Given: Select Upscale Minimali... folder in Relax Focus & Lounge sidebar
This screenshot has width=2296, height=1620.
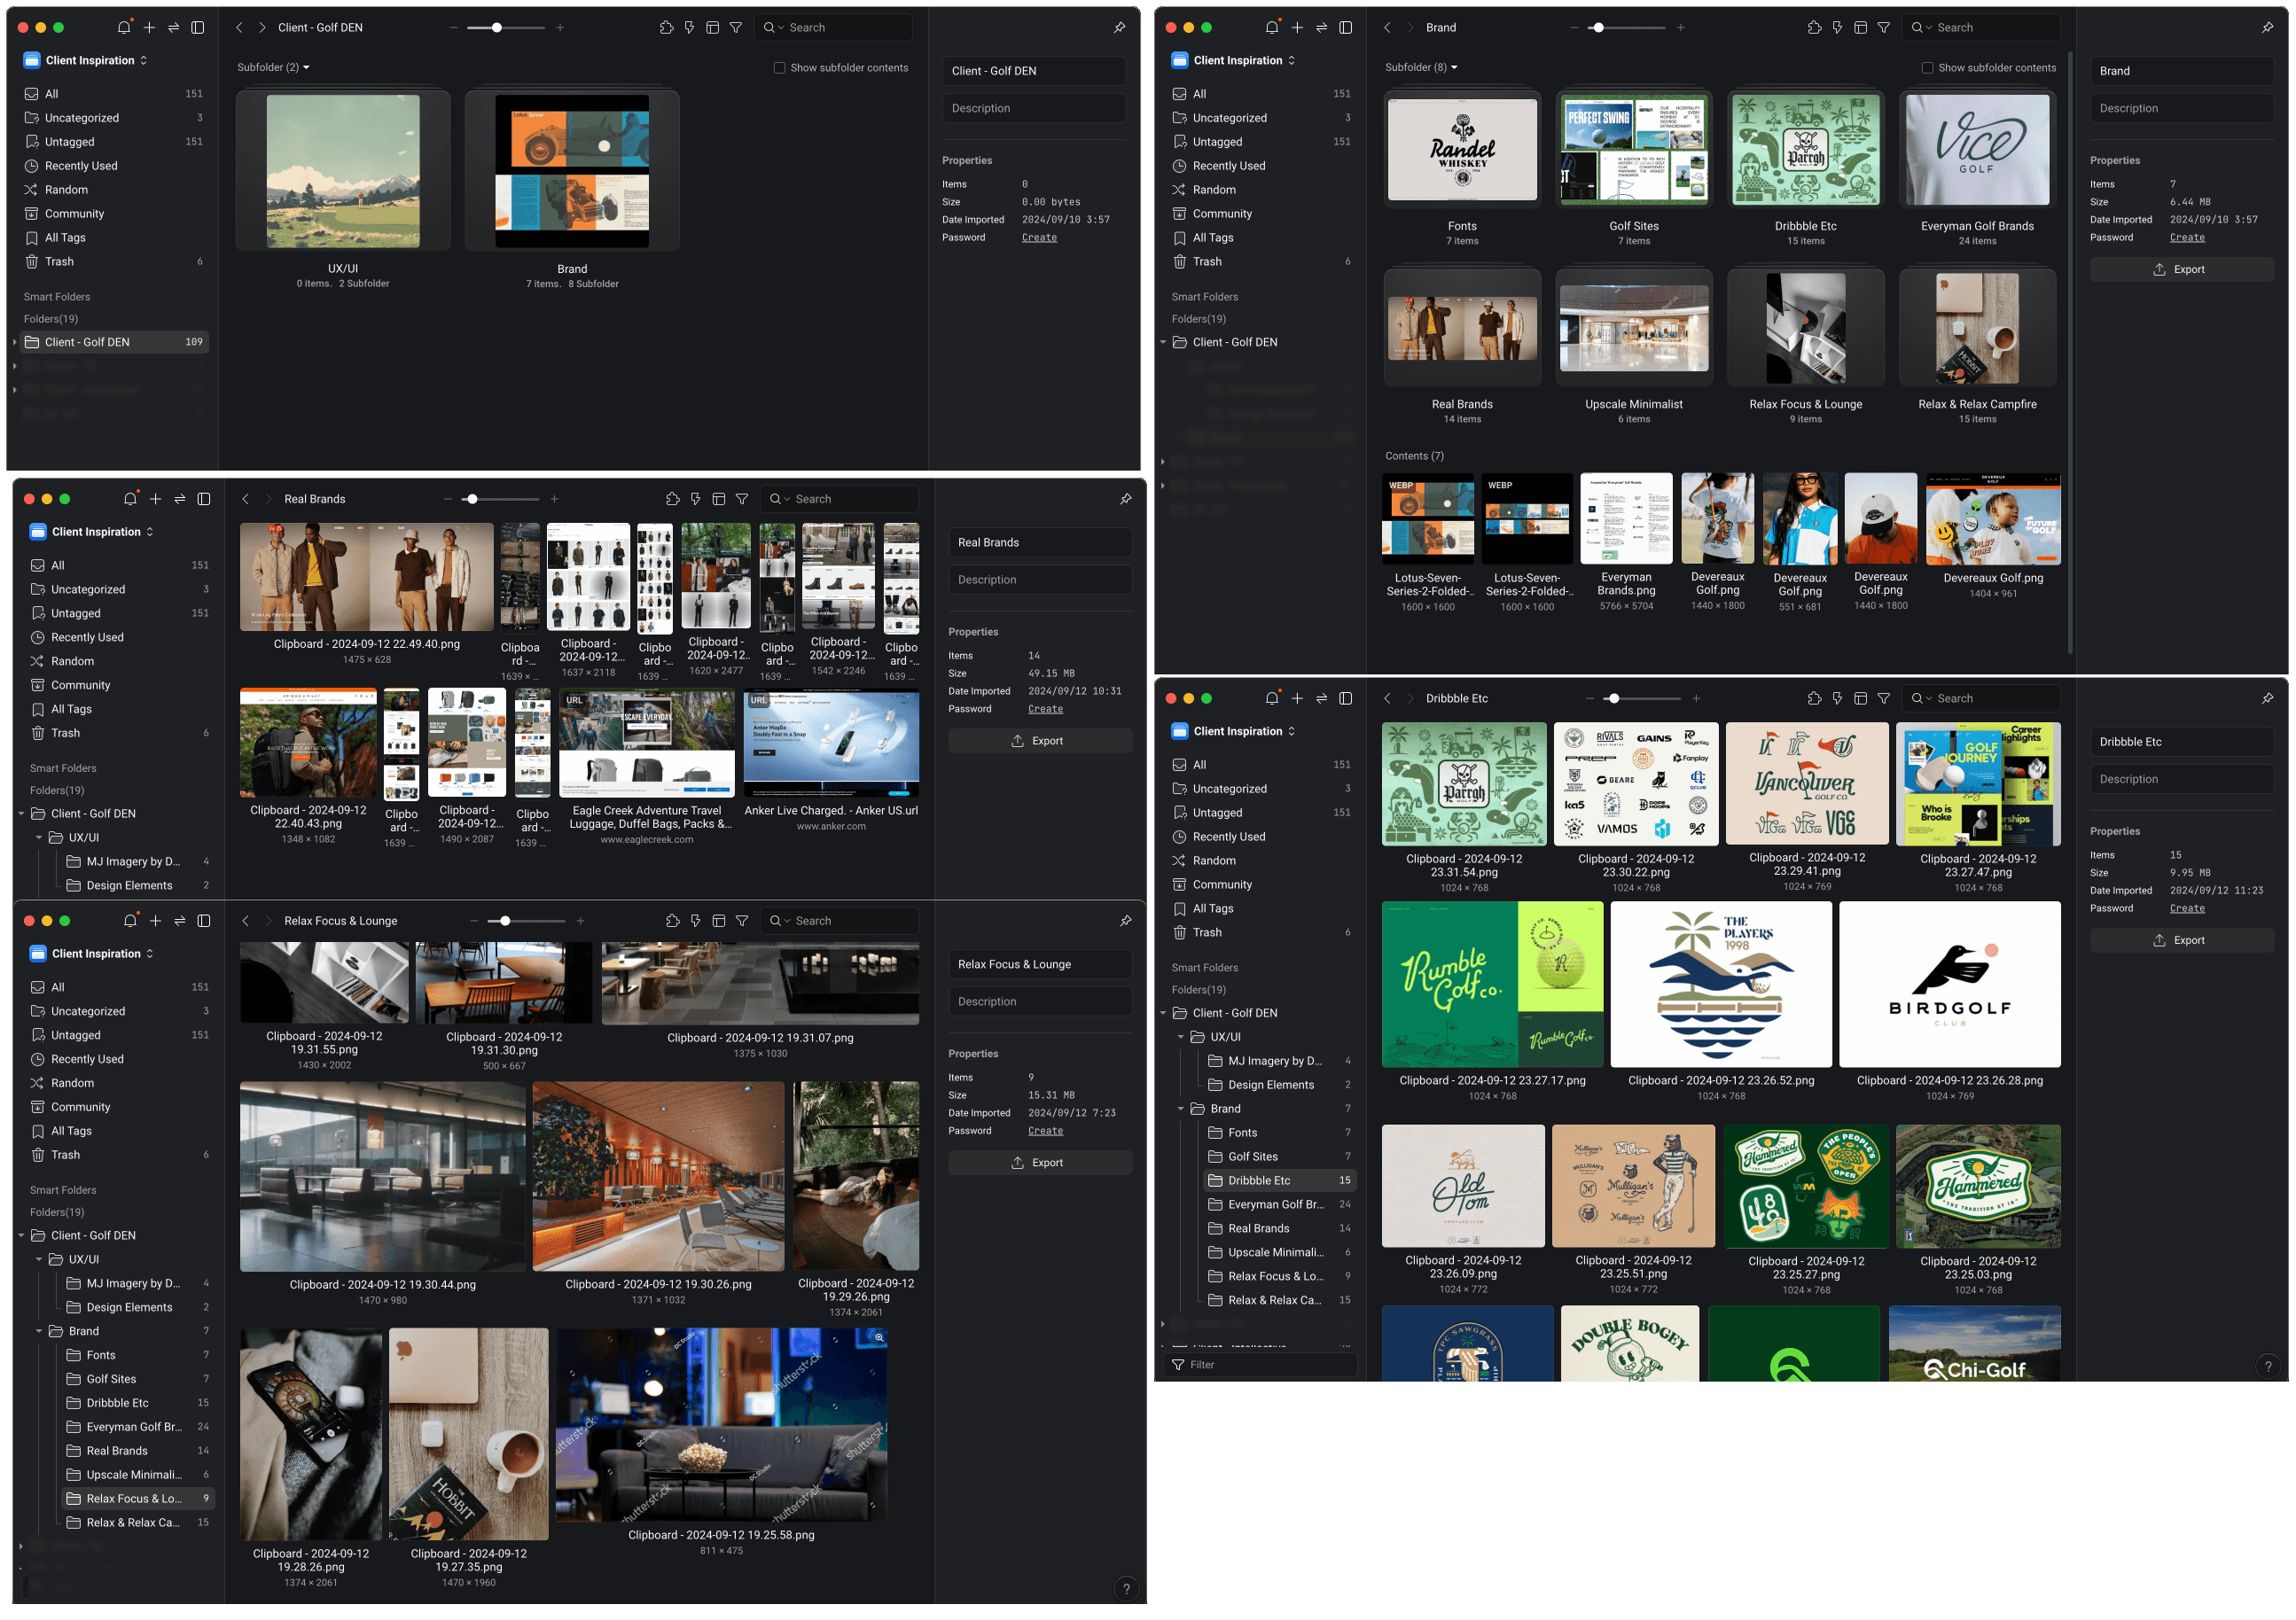Looking at the screenshot, I should (138, 1475).
